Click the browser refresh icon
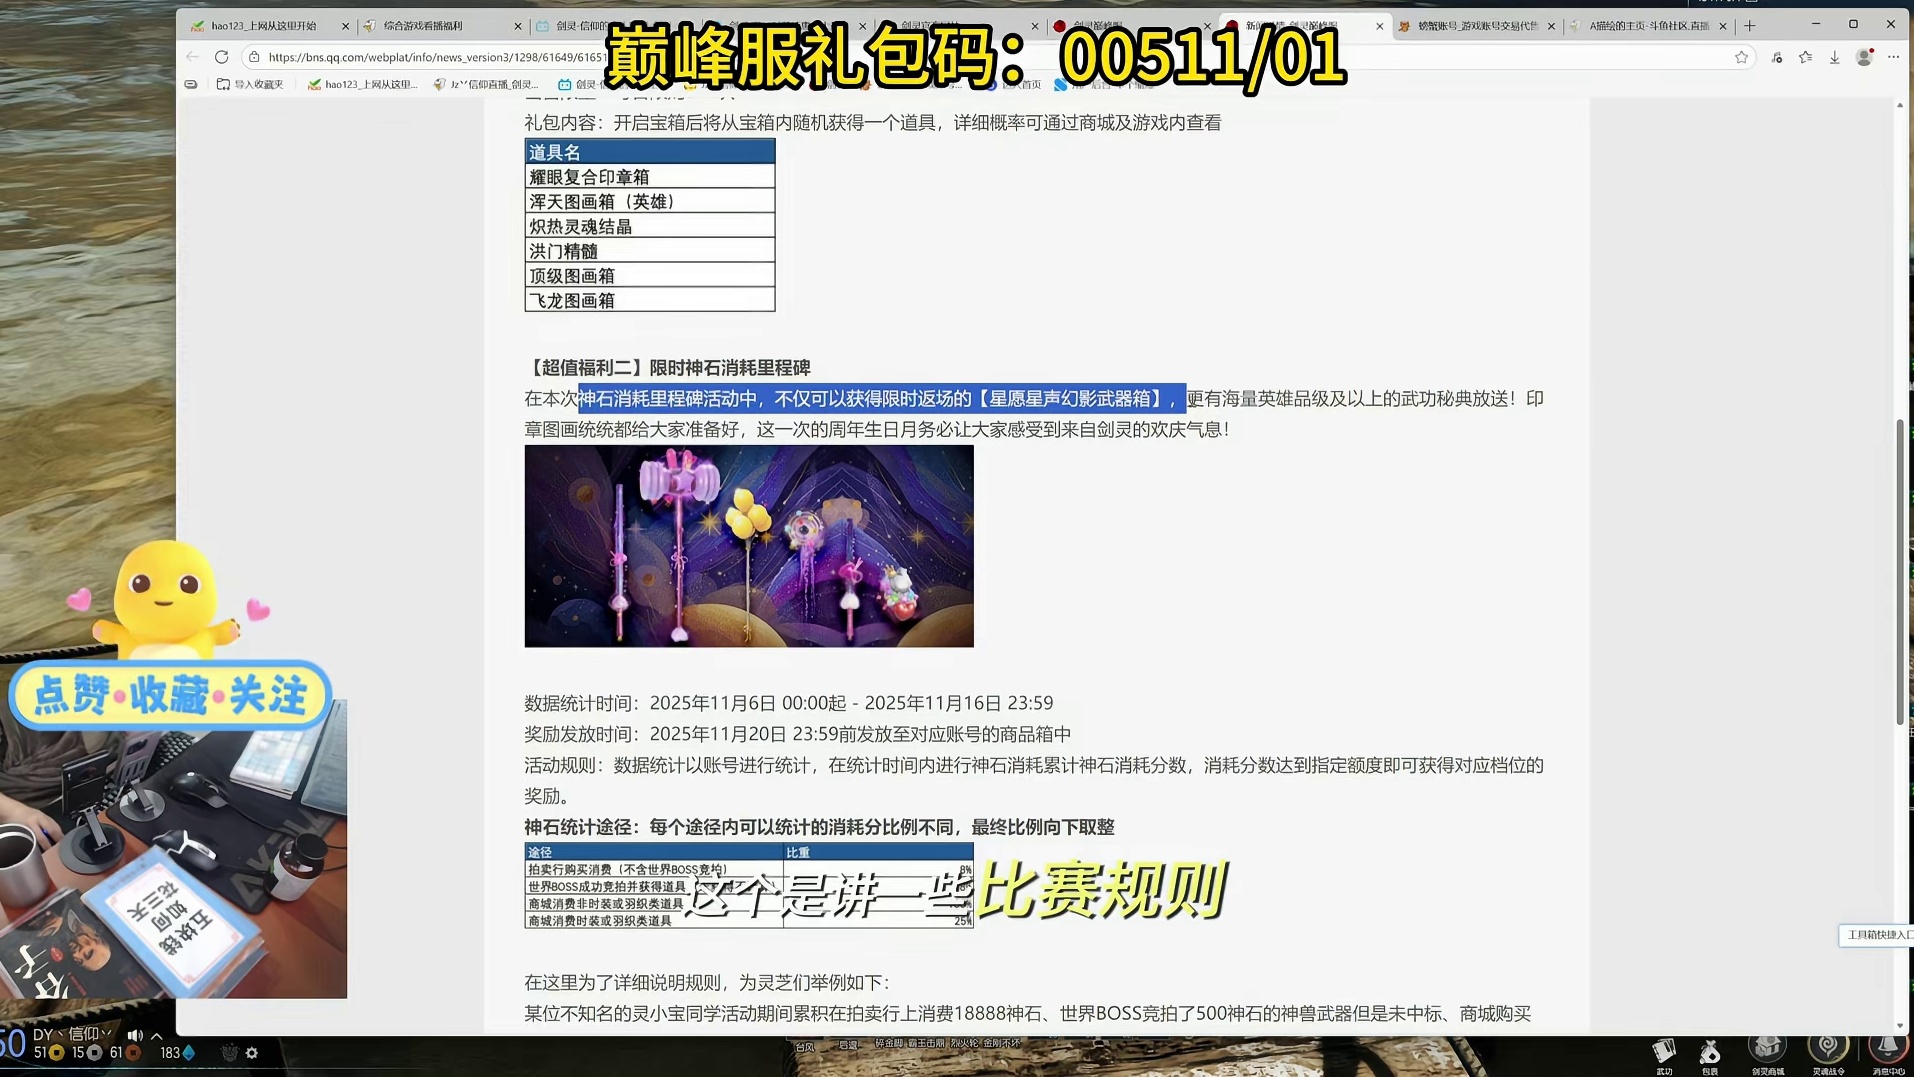This screenshot has width=1914, height=1077. point(221,57)
